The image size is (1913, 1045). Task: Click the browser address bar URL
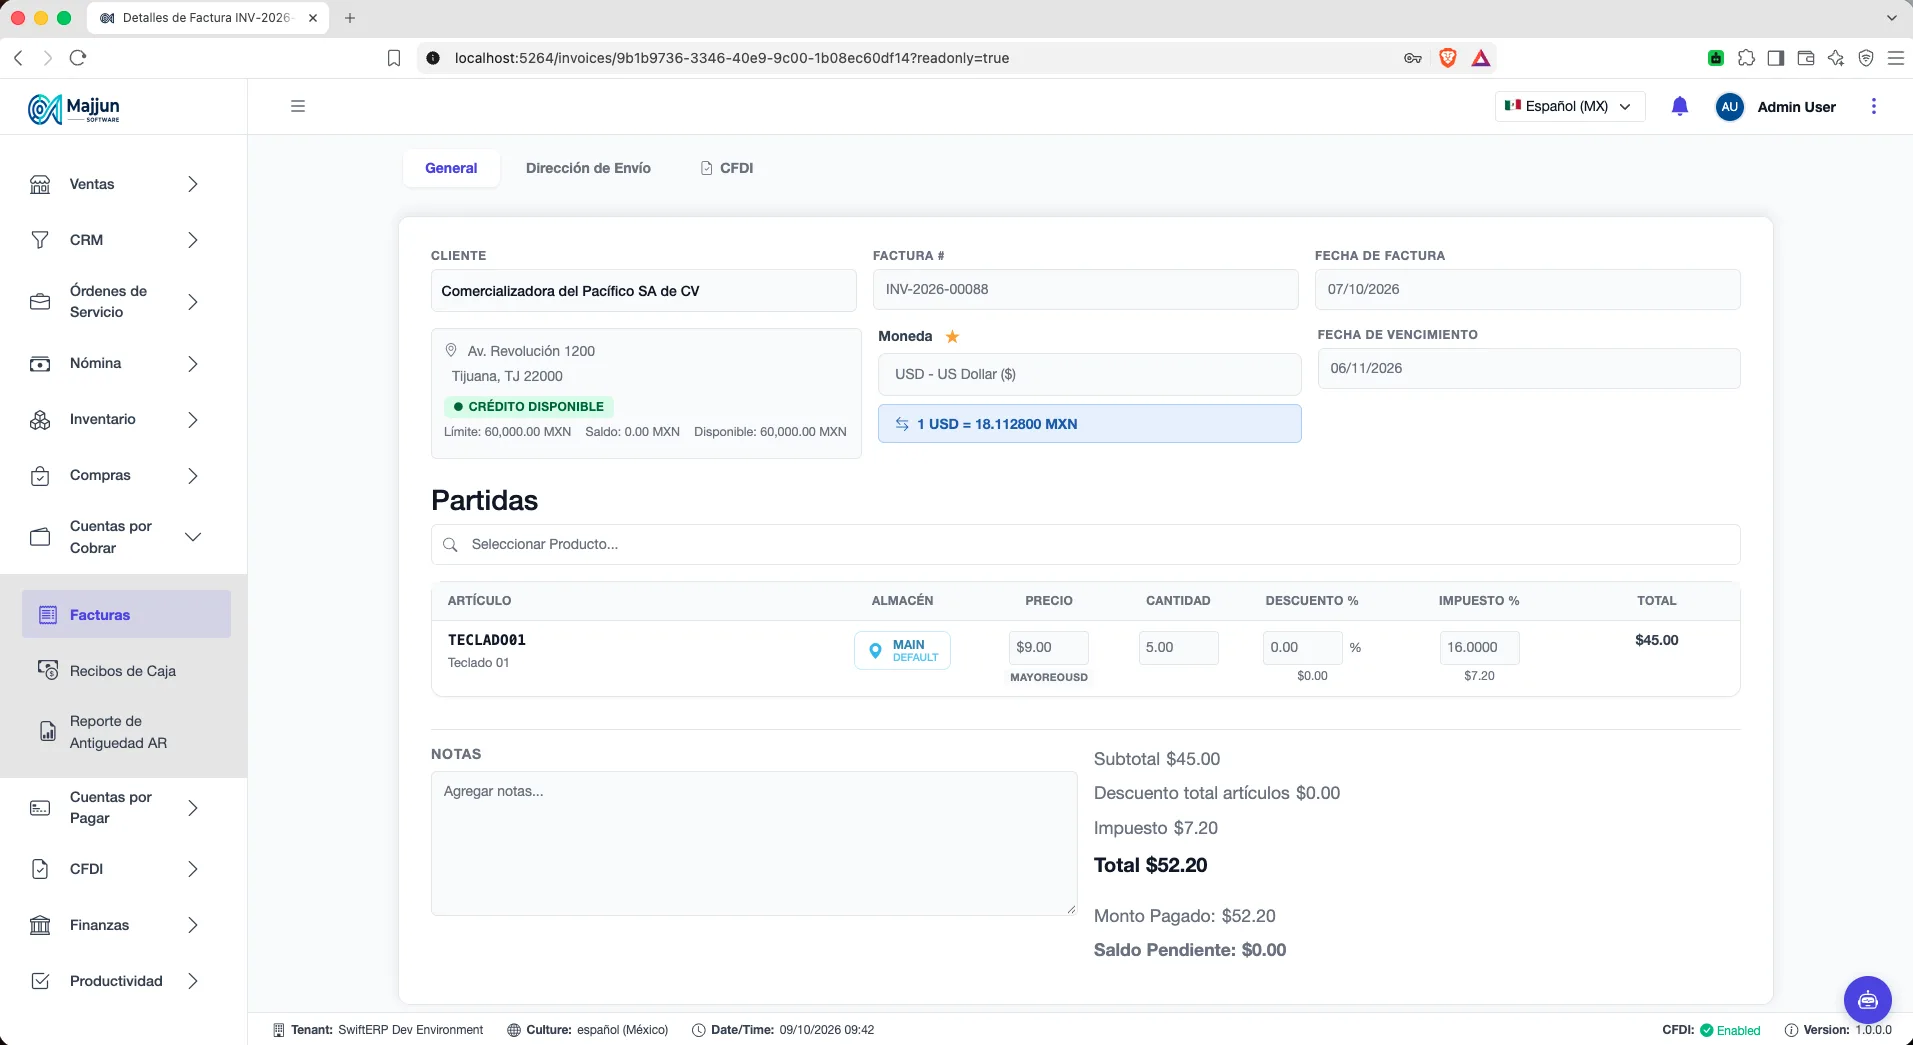731,58
